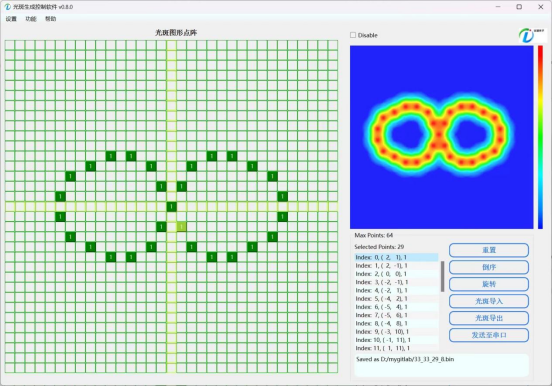Click the 重置 reset button
Viewport: 552px width, 387px height.
pyautogui.click(x=489, y=250)
